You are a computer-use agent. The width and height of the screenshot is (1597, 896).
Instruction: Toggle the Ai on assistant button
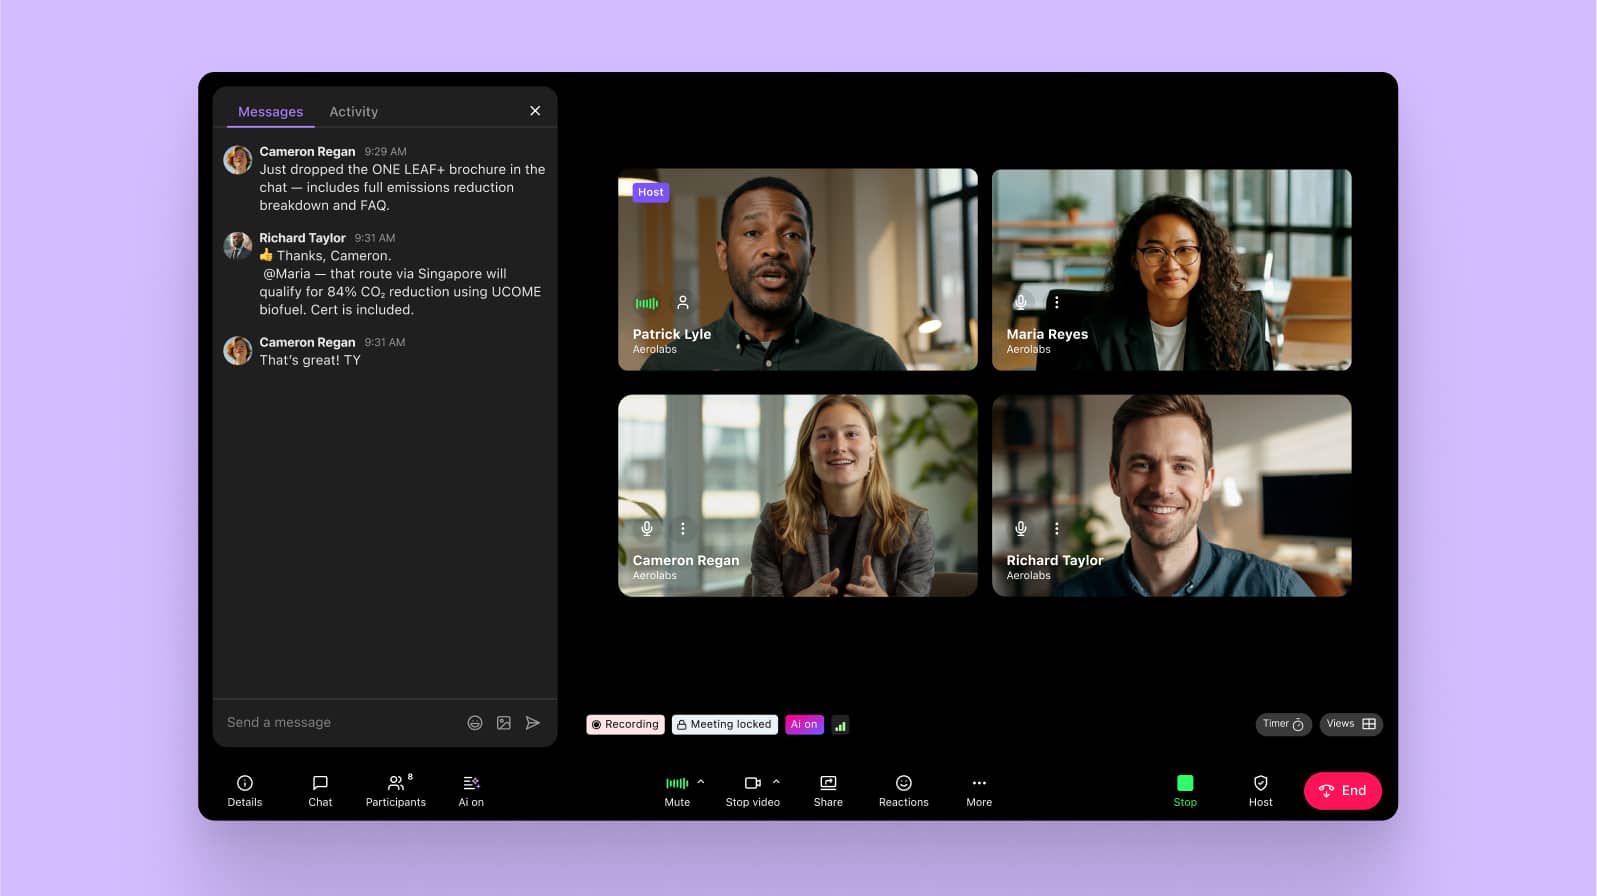(x=471, y=790)
